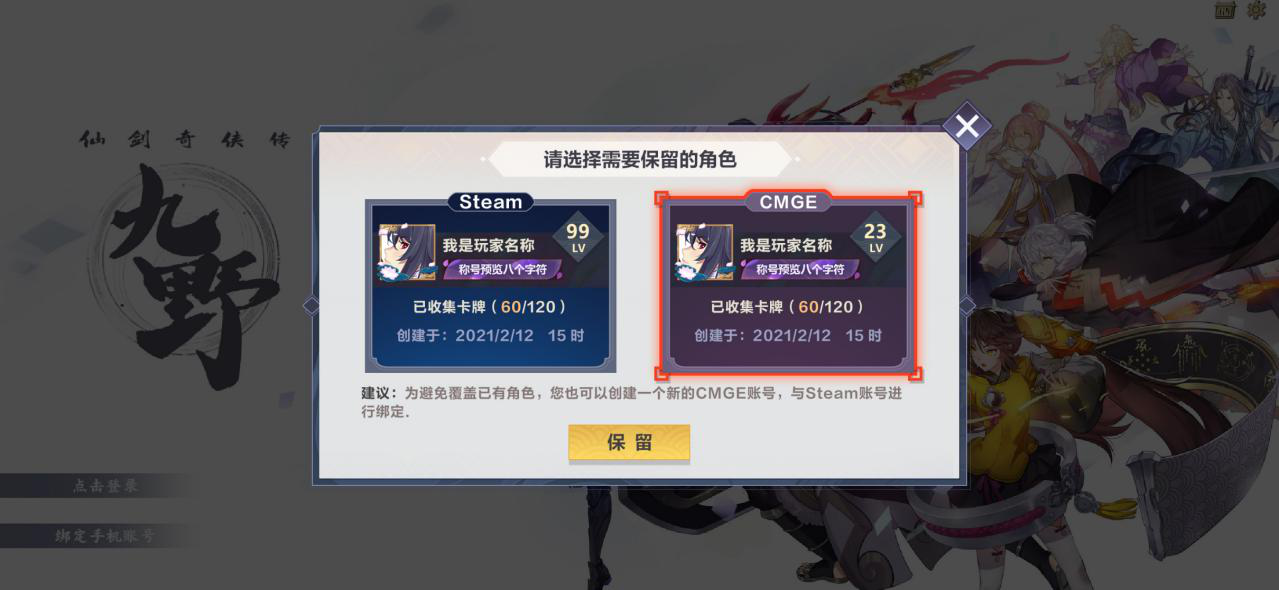The width and height of the screenshot is (1279, 590).
Task: Click the CMGE label tab
Action: (x=788, y=202)
